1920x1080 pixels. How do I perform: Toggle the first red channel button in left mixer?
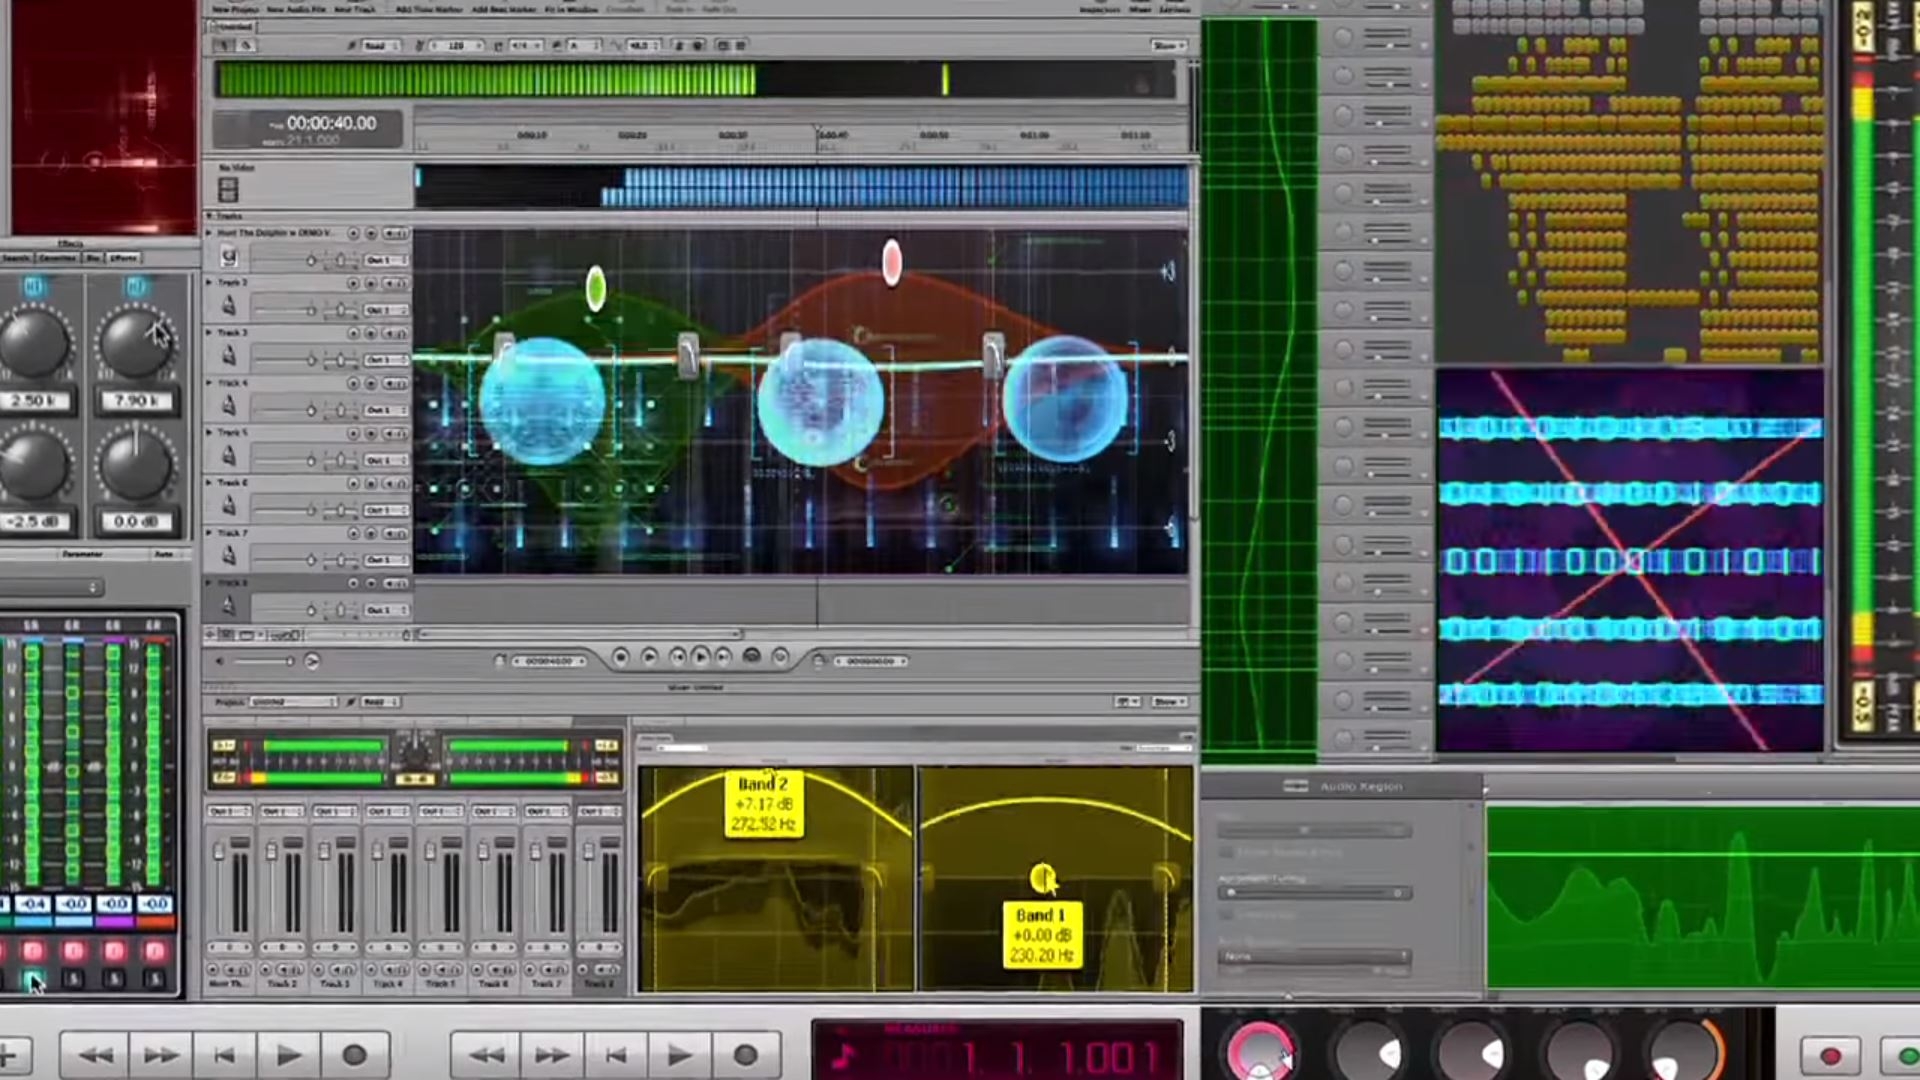33,950
